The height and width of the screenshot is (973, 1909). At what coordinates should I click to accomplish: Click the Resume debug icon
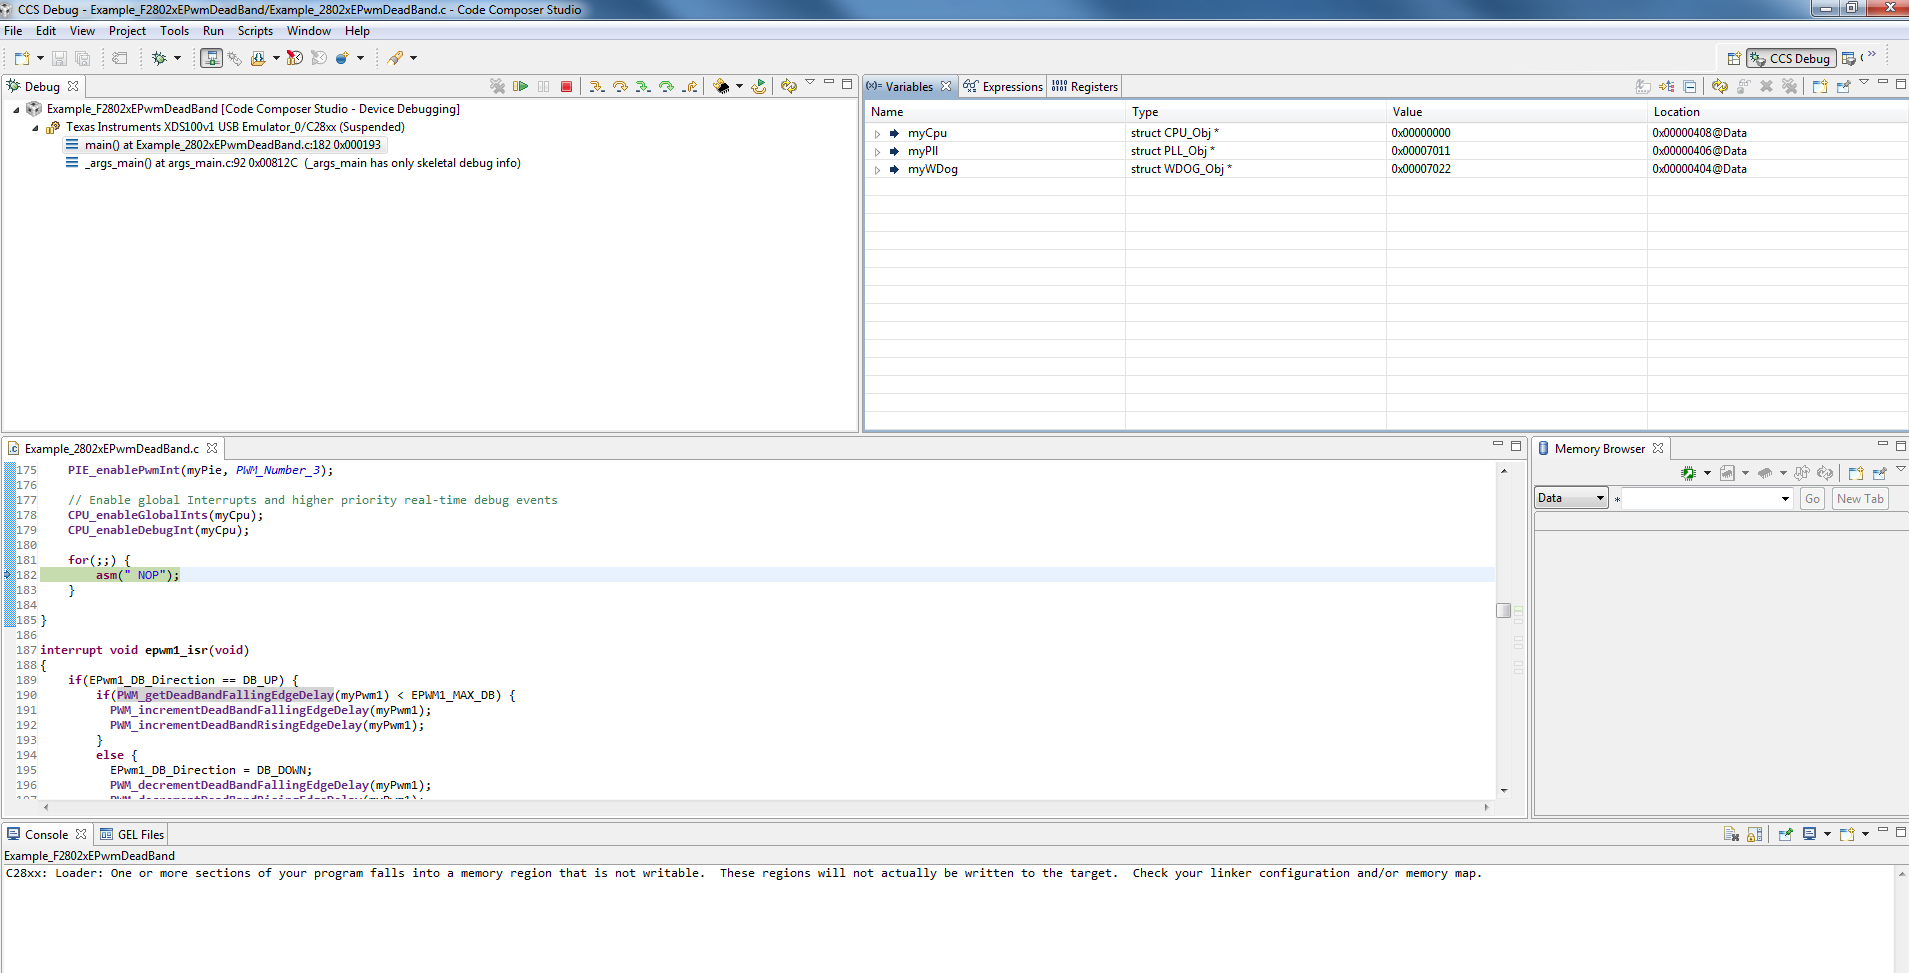pos(521,86)
